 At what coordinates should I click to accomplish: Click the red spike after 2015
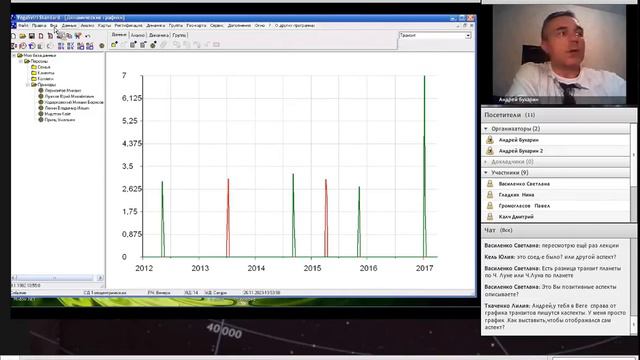pos(326,218)
